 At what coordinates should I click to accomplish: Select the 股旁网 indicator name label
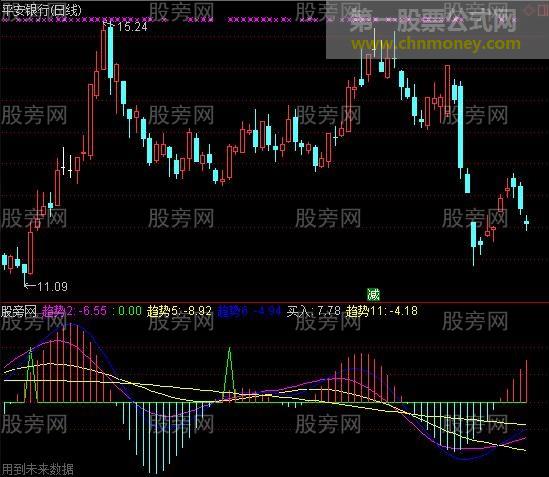point(19,311)
